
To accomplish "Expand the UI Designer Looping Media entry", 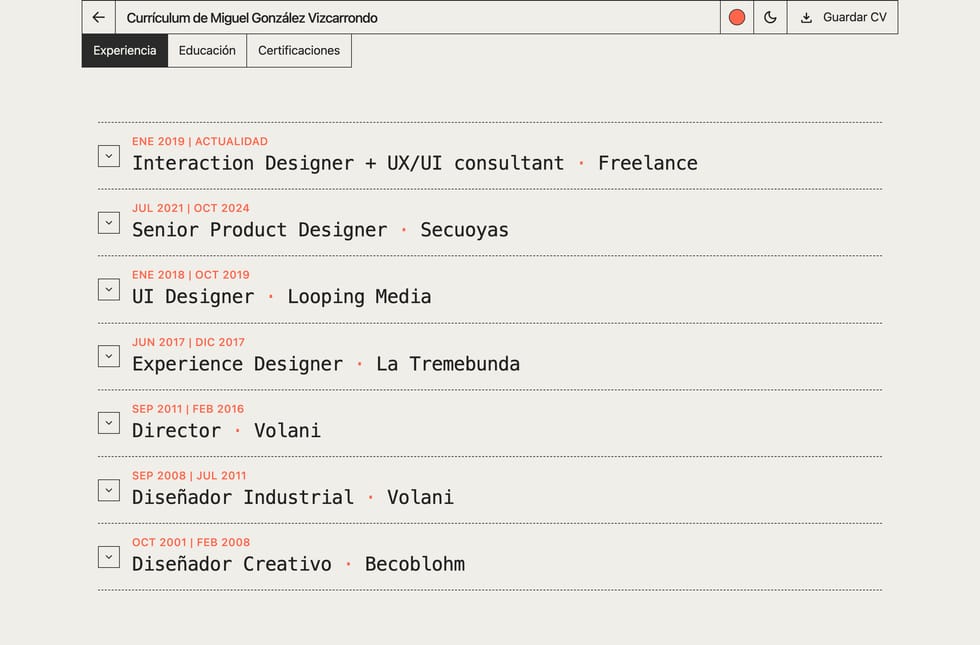I will pos(109,289).
